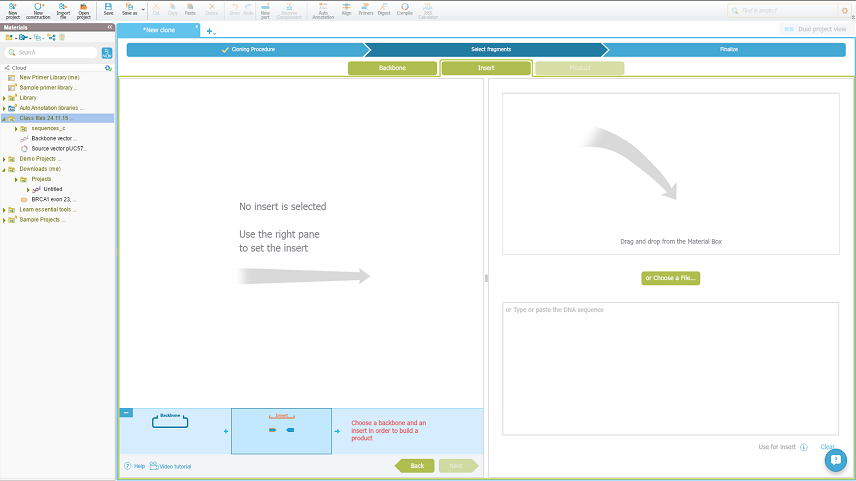856x481 pixels.
Task: Click the 'or Choose a File...' button
Action: click(670, 278)
